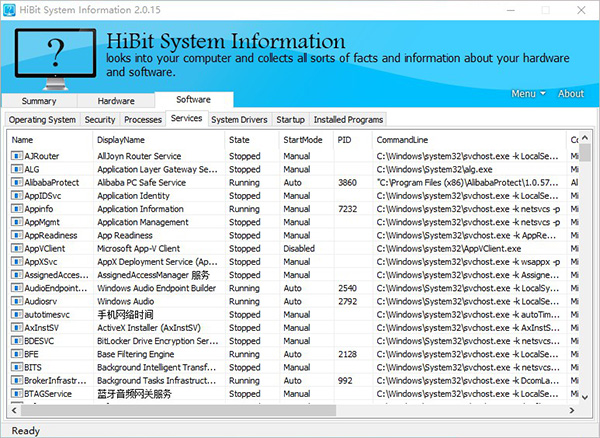Sort by the DisplayName column header
600x438 pixels.
[158, 140]
